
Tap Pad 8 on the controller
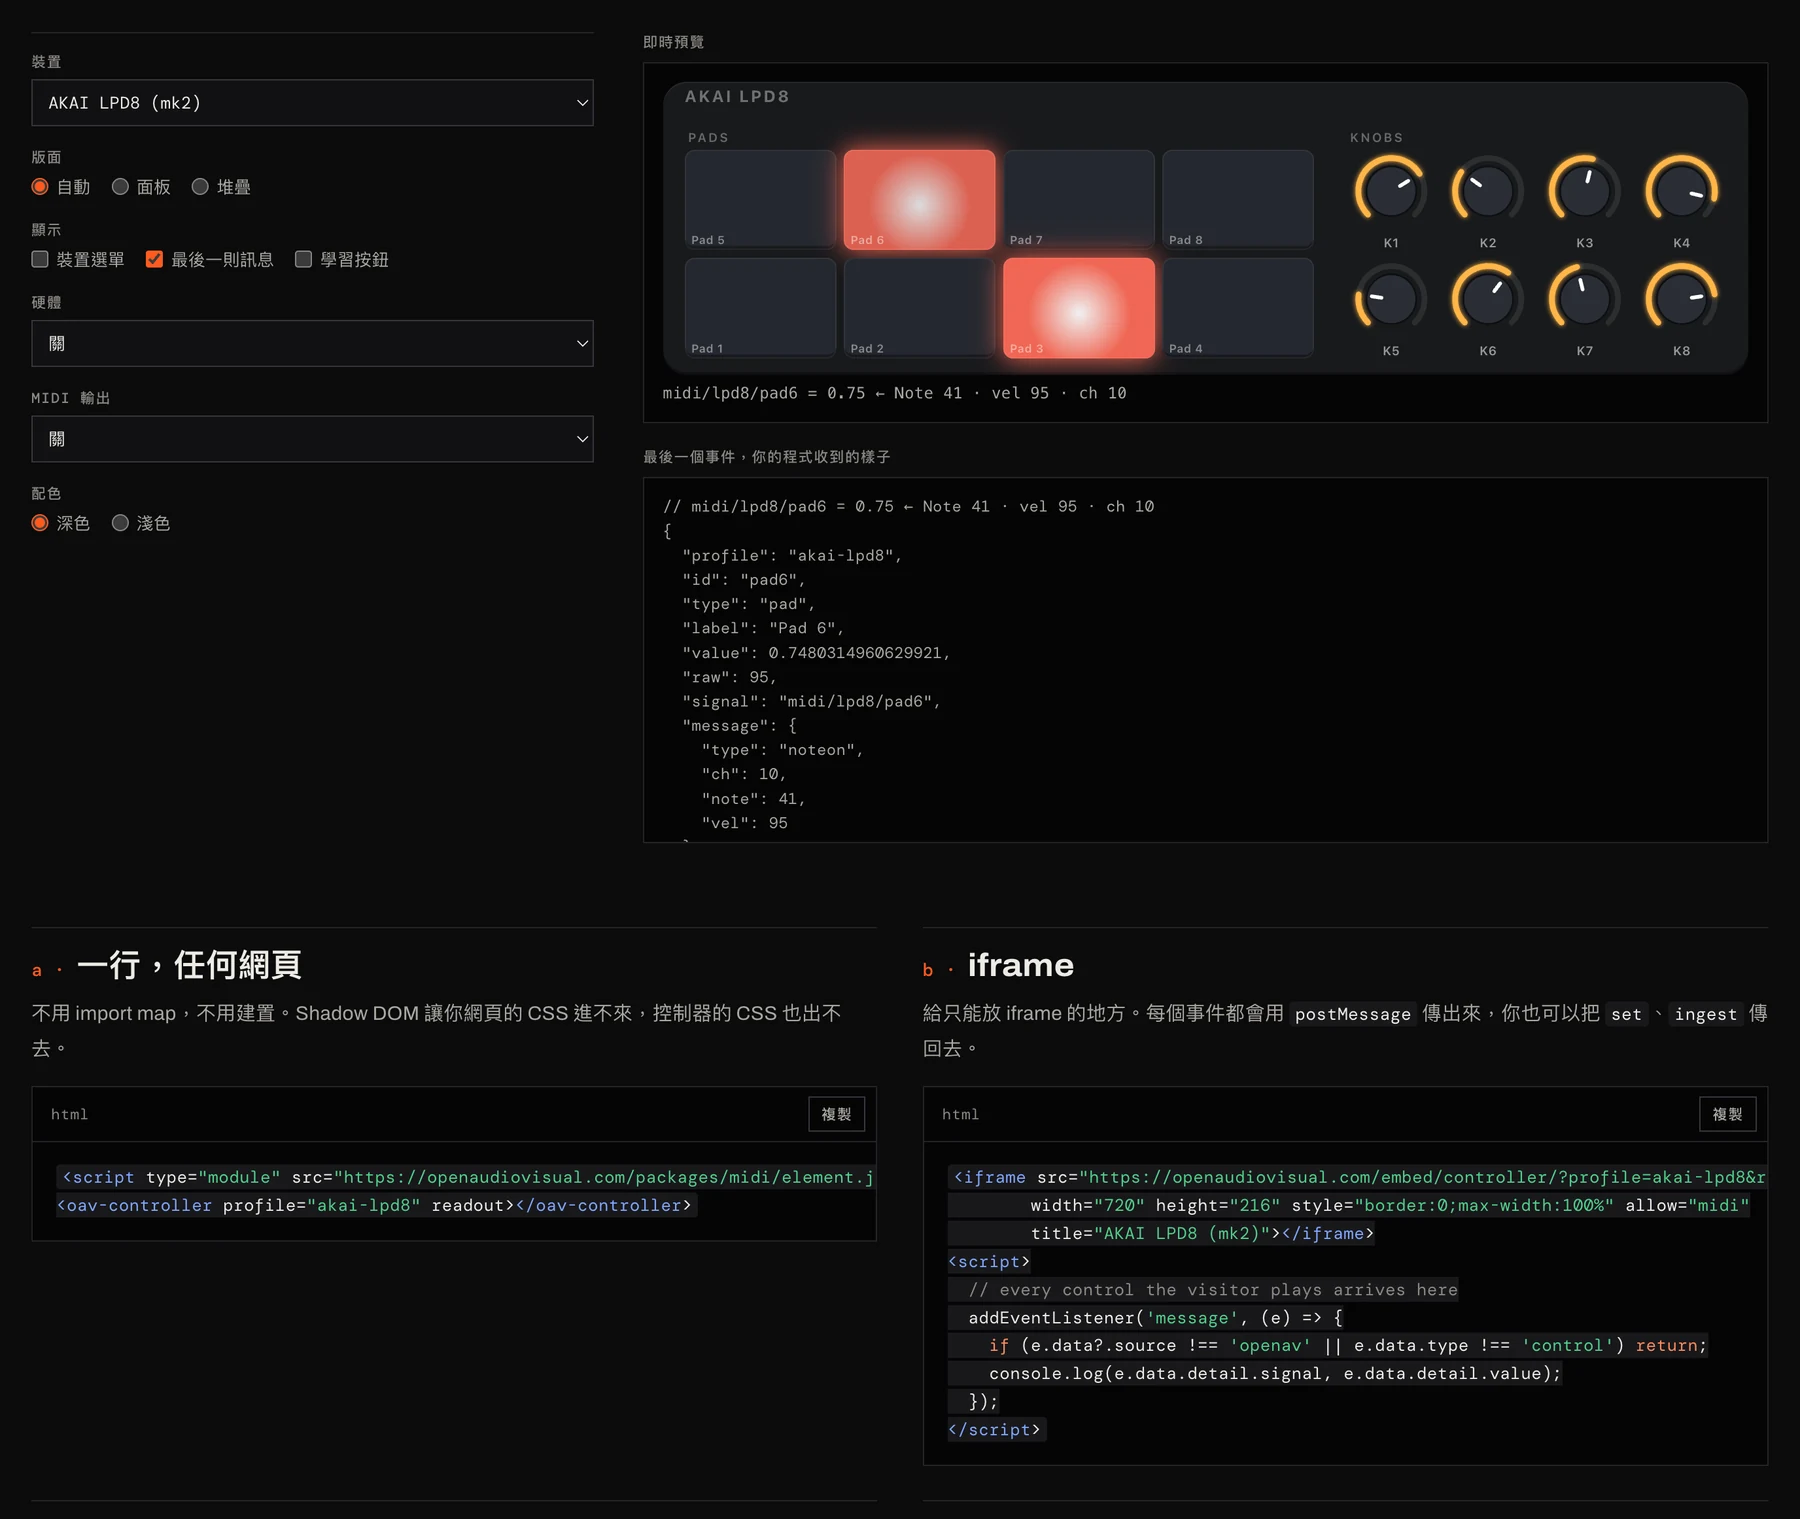point(1238,199)
